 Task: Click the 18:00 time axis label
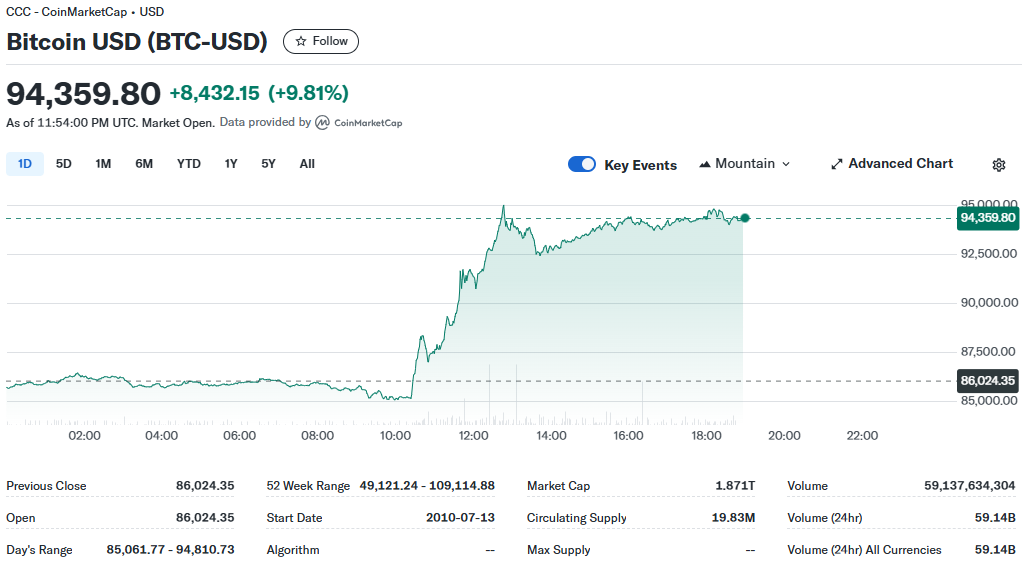click(706, 436)
